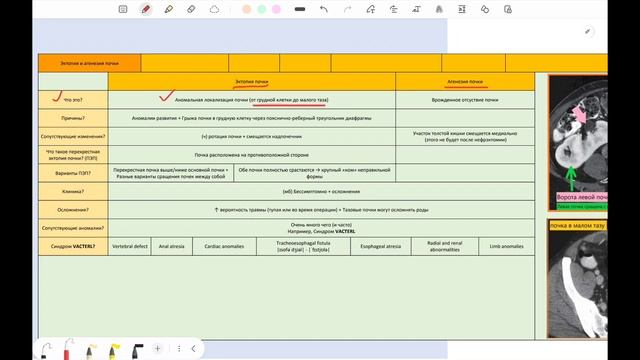The width and height of the screenshot is (640, 360).
Task: Click the 'Esophageal atresia' cell
Action: 380,247
